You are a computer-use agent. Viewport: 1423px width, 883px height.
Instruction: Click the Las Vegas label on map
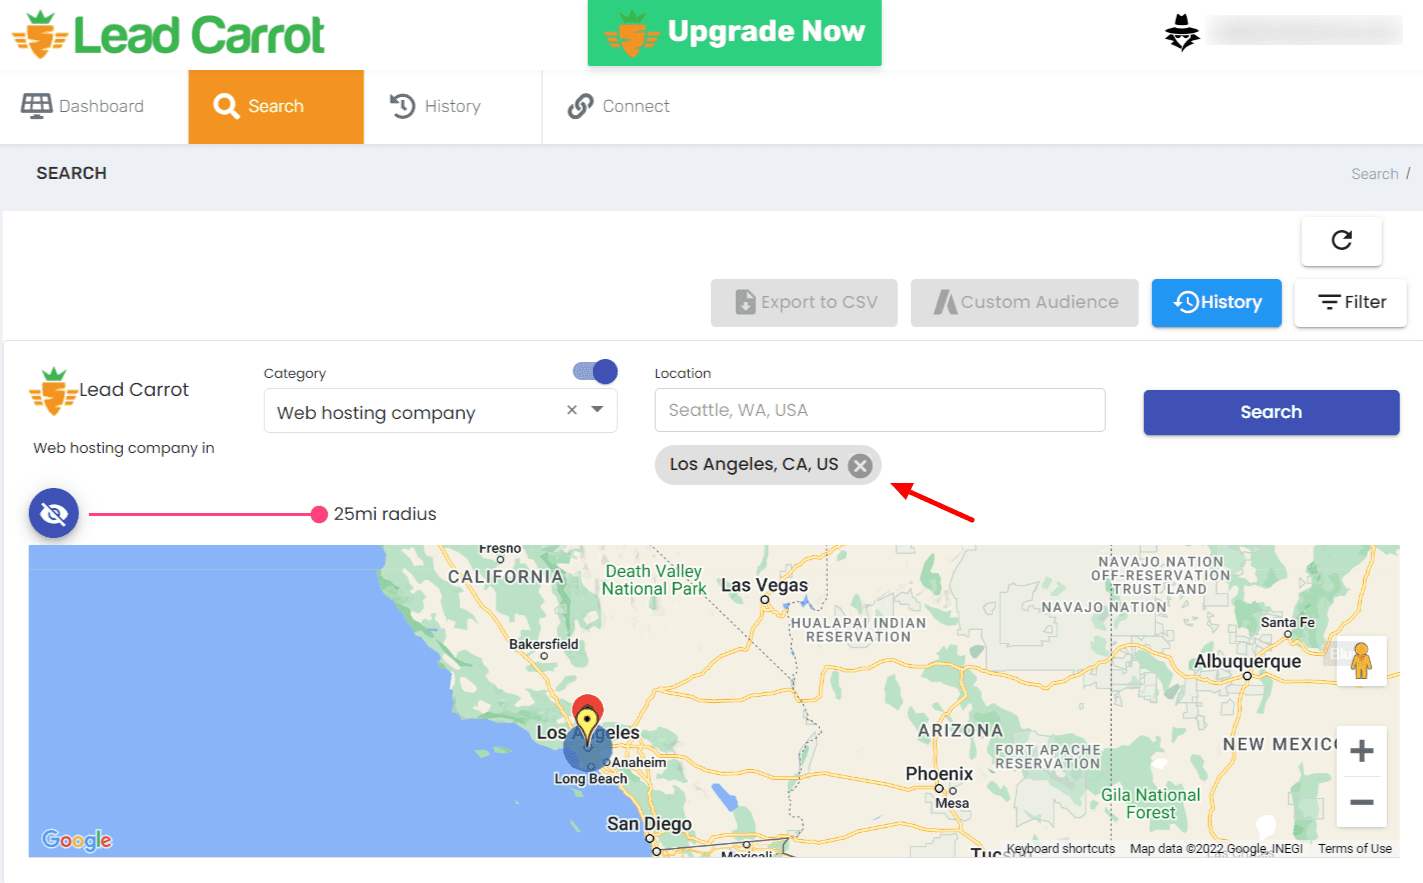(x=765, y=586)
